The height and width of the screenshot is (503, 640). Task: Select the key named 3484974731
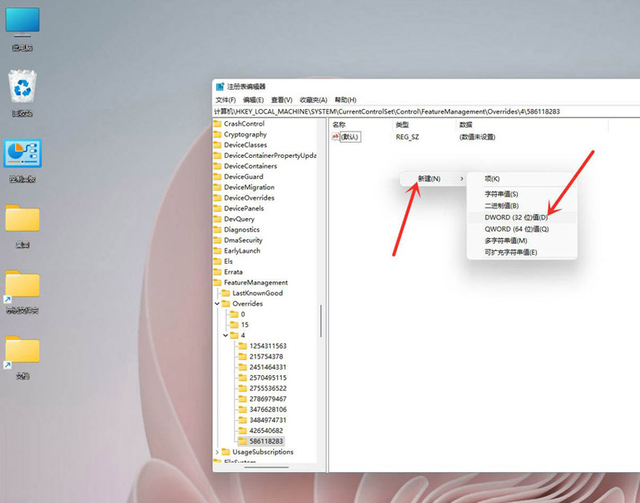(268, 420)
